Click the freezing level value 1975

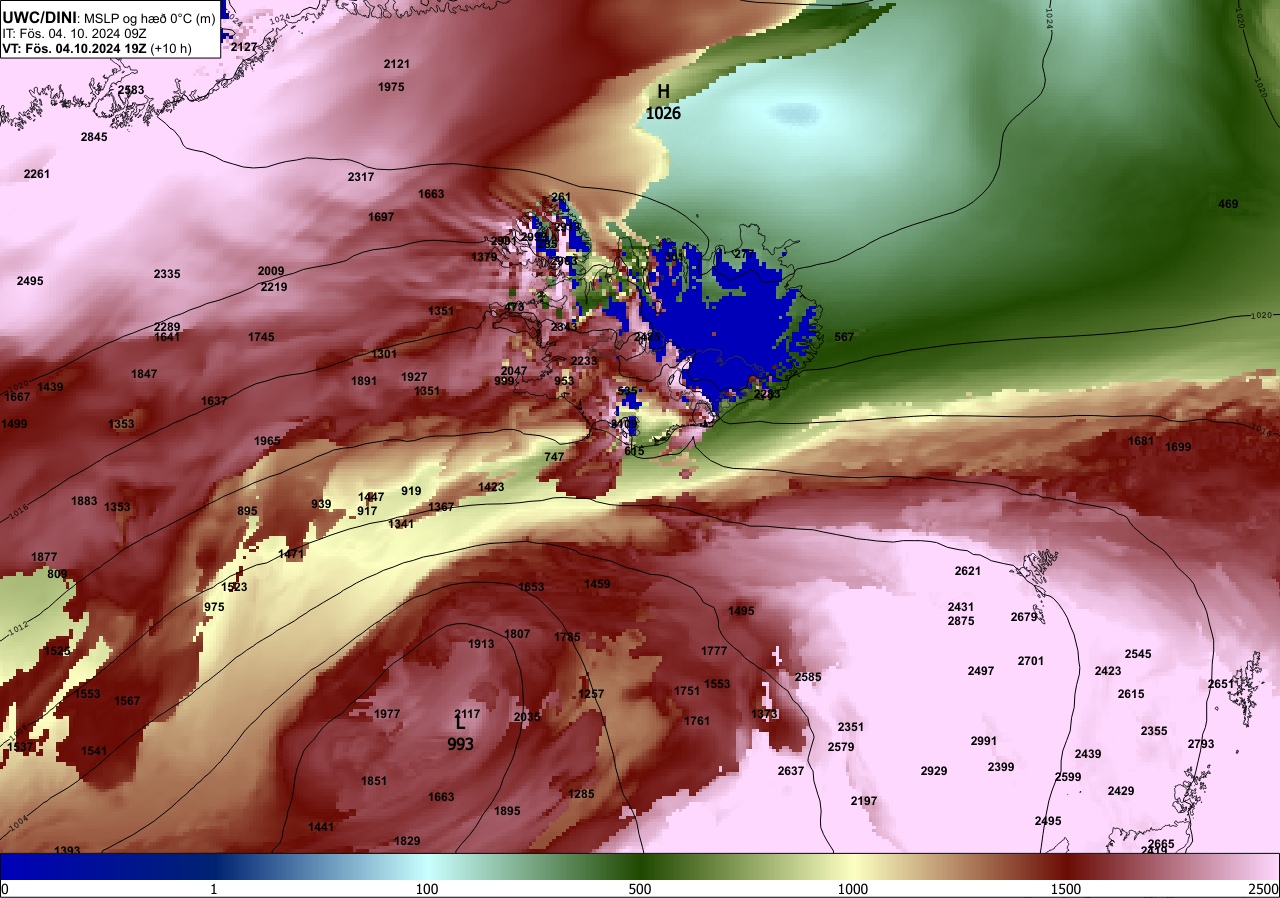(x=392, y=88)
